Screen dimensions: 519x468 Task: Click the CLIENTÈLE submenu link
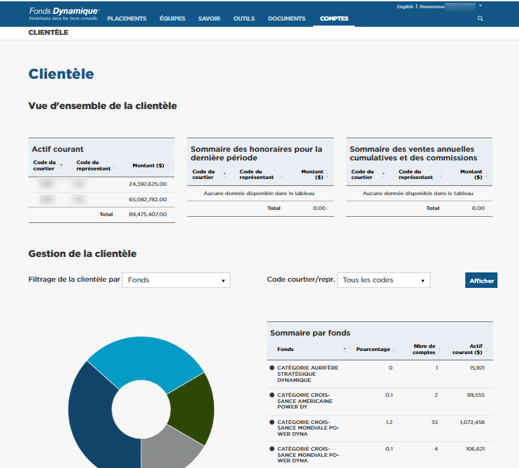click(48, 33)
